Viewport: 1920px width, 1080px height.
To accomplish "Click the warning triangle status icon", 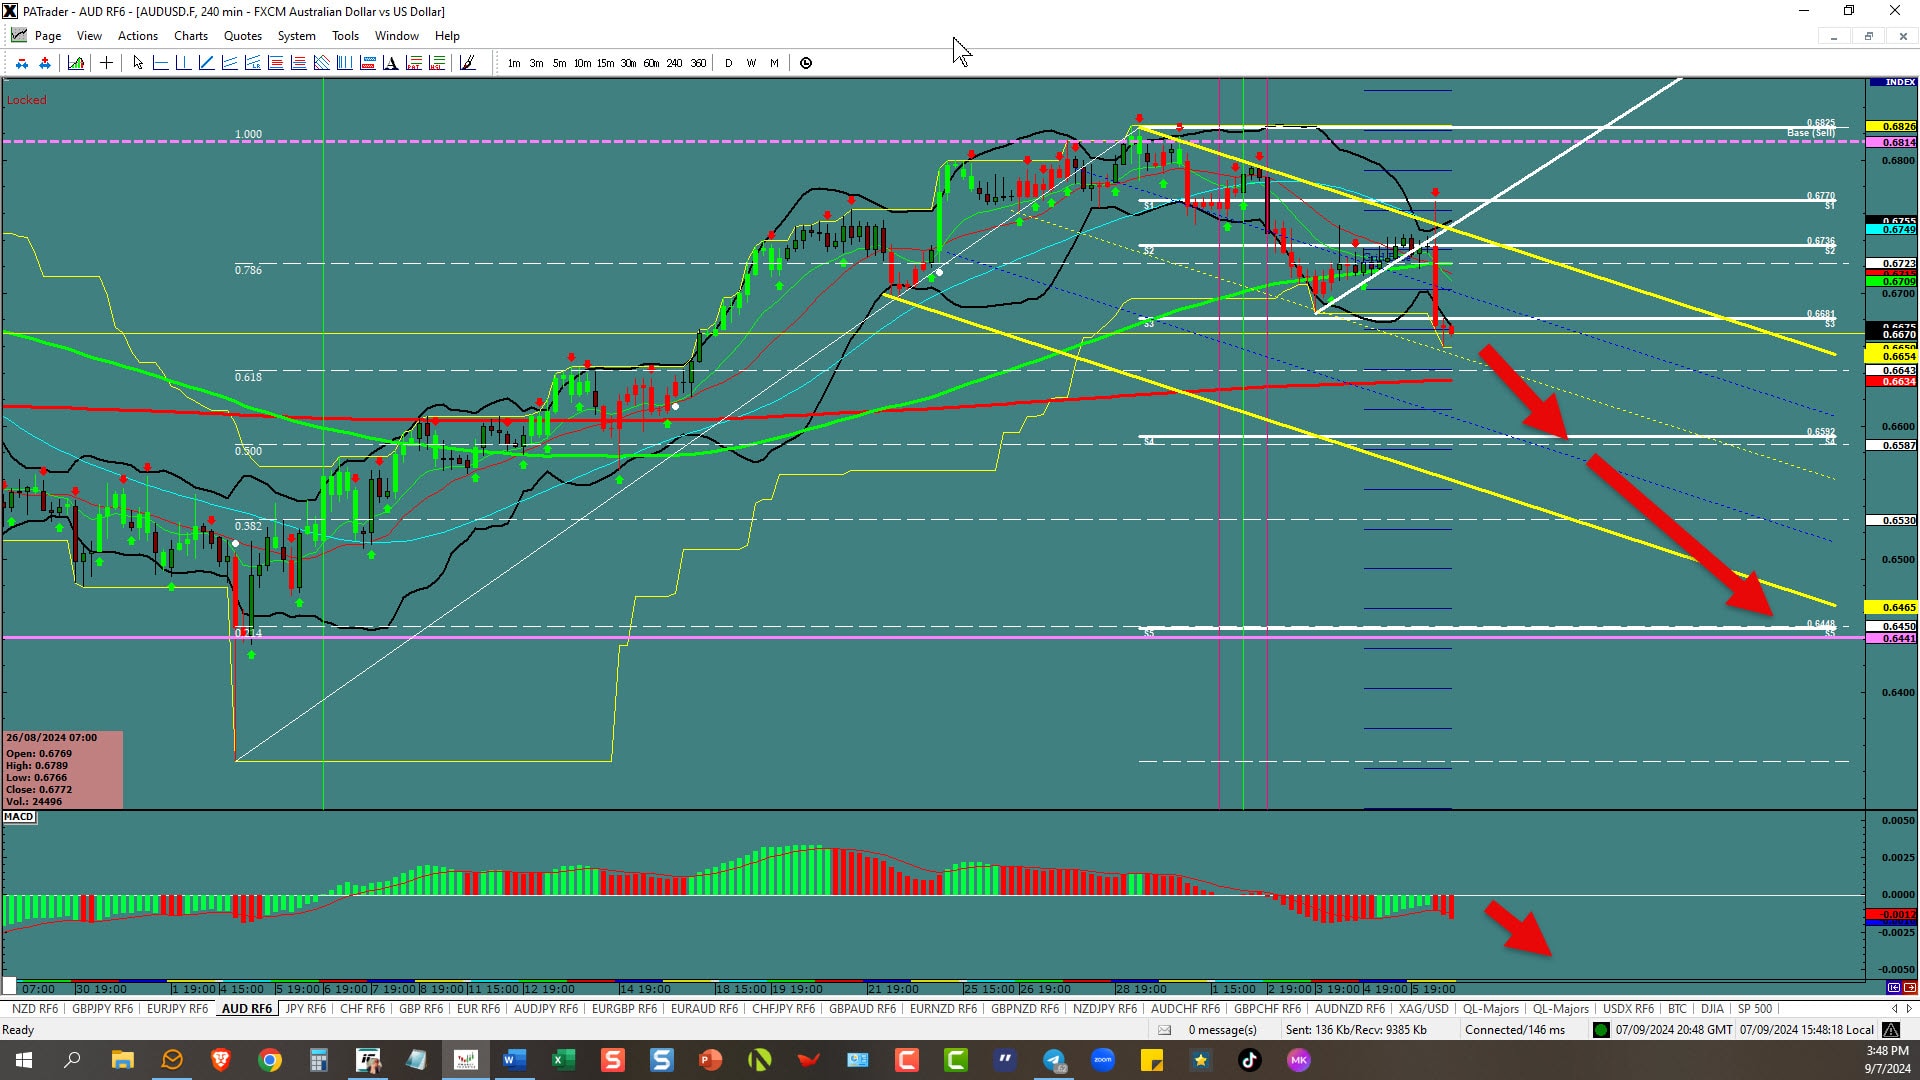I will click(x=1891, y=1030).
